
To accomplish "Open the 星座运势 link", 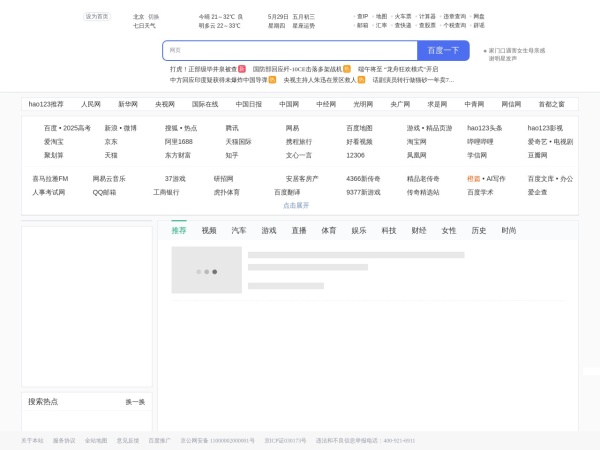I will pos(303,26).
